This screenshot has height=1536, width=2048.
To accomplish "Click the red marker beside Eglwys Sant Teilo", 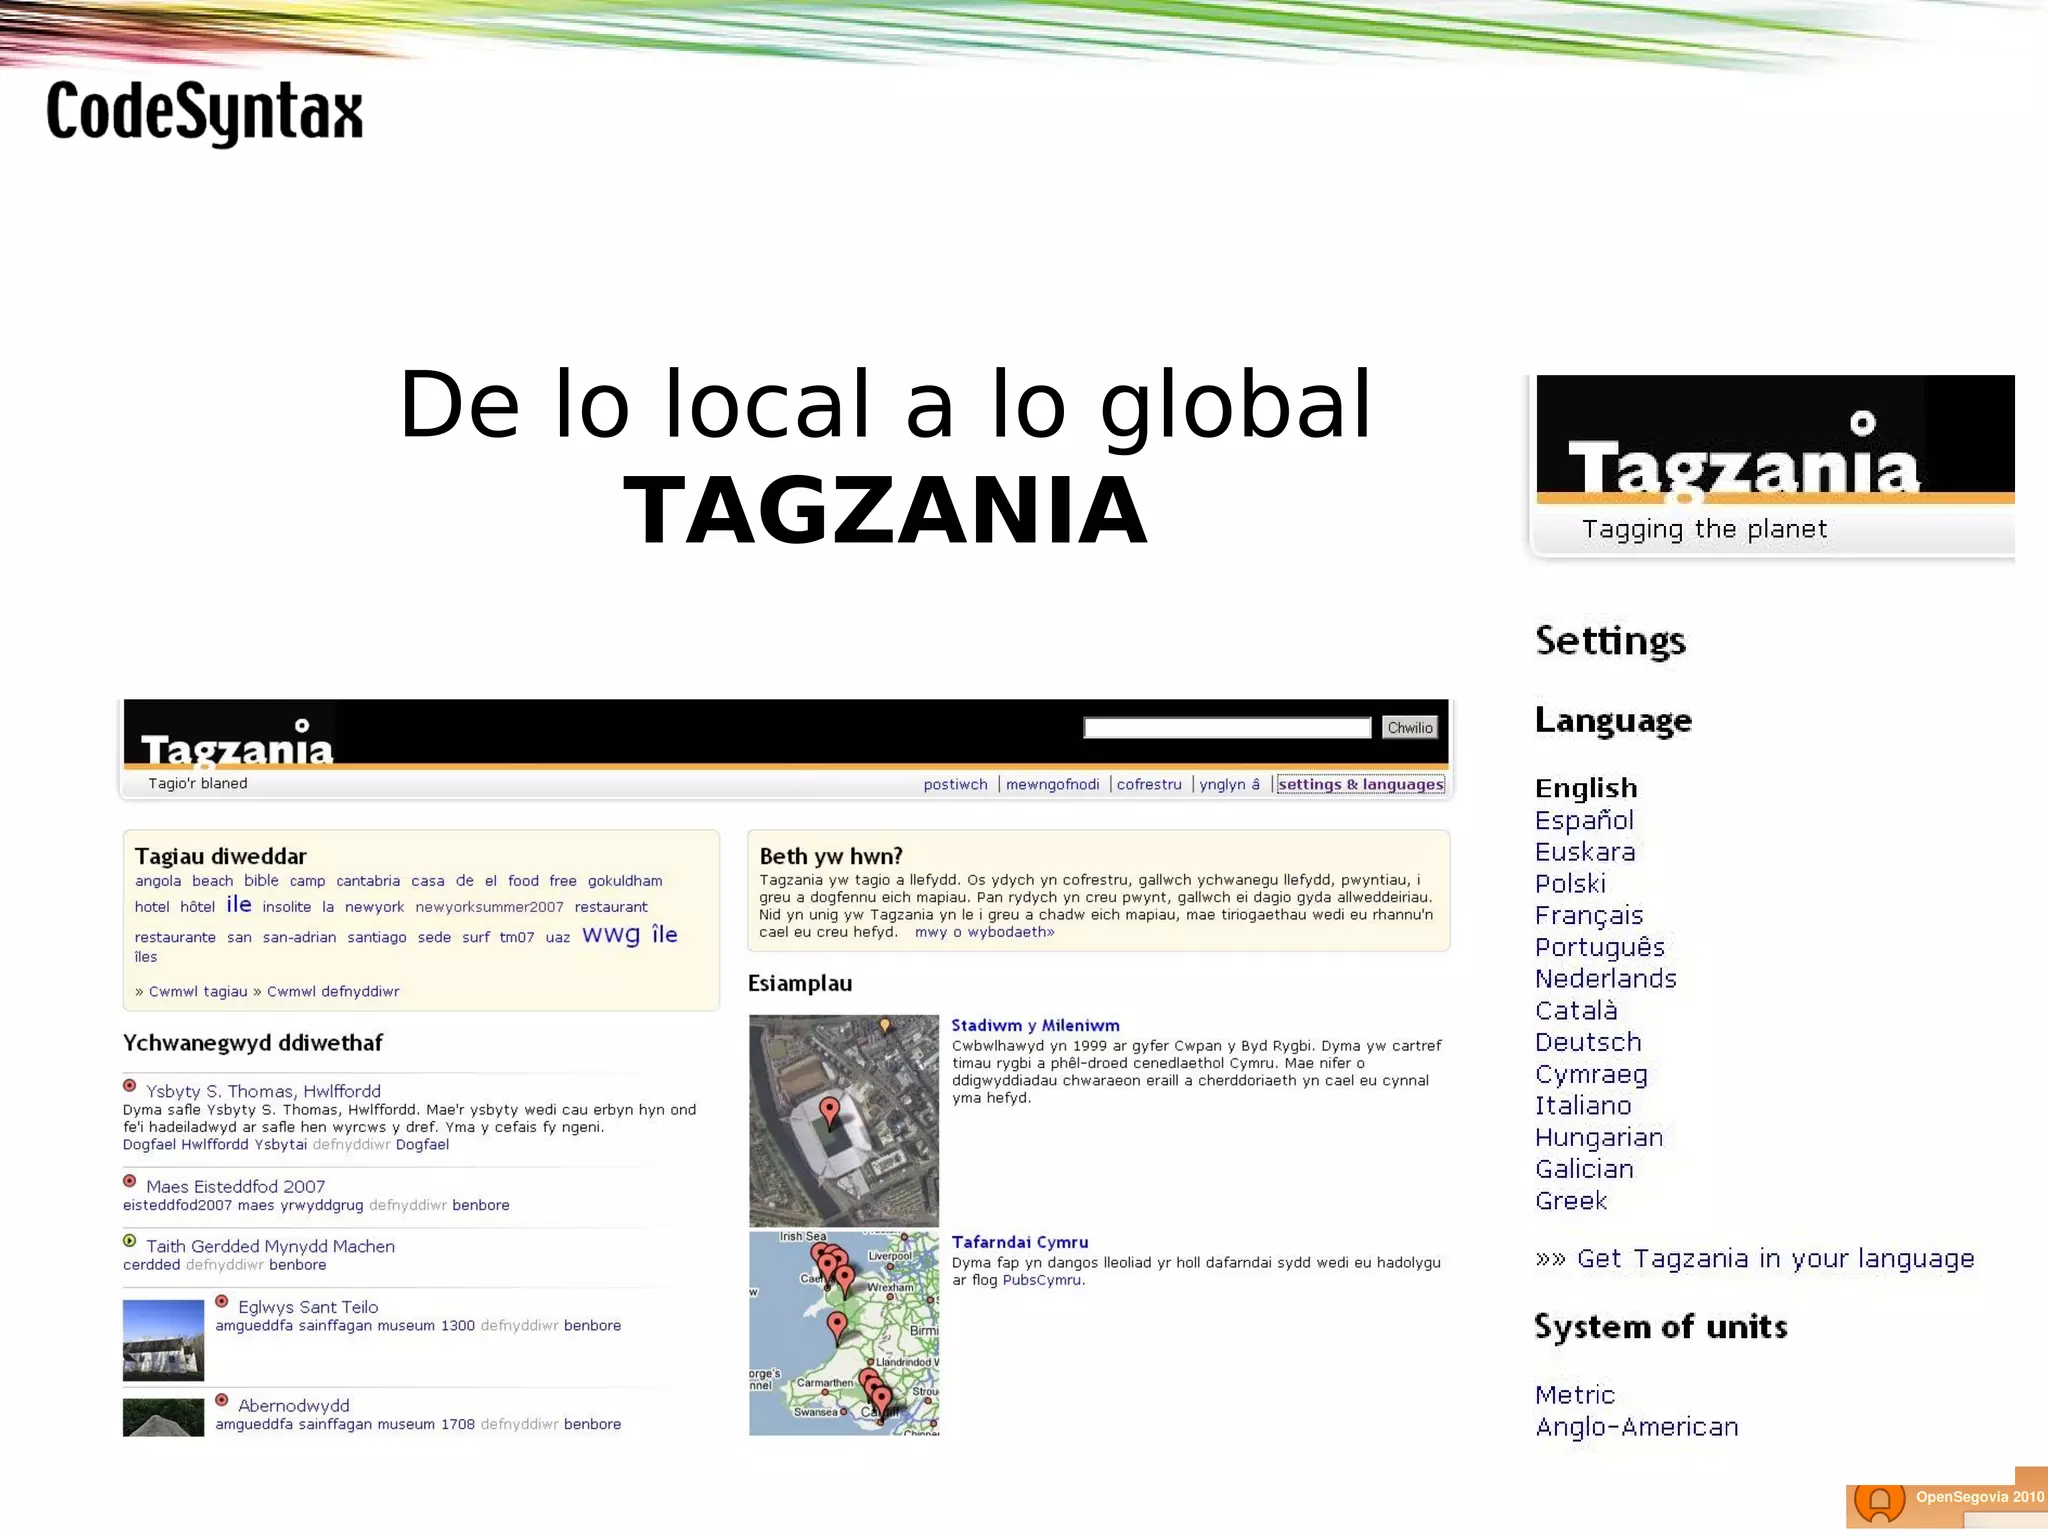I will point(222,1302).
